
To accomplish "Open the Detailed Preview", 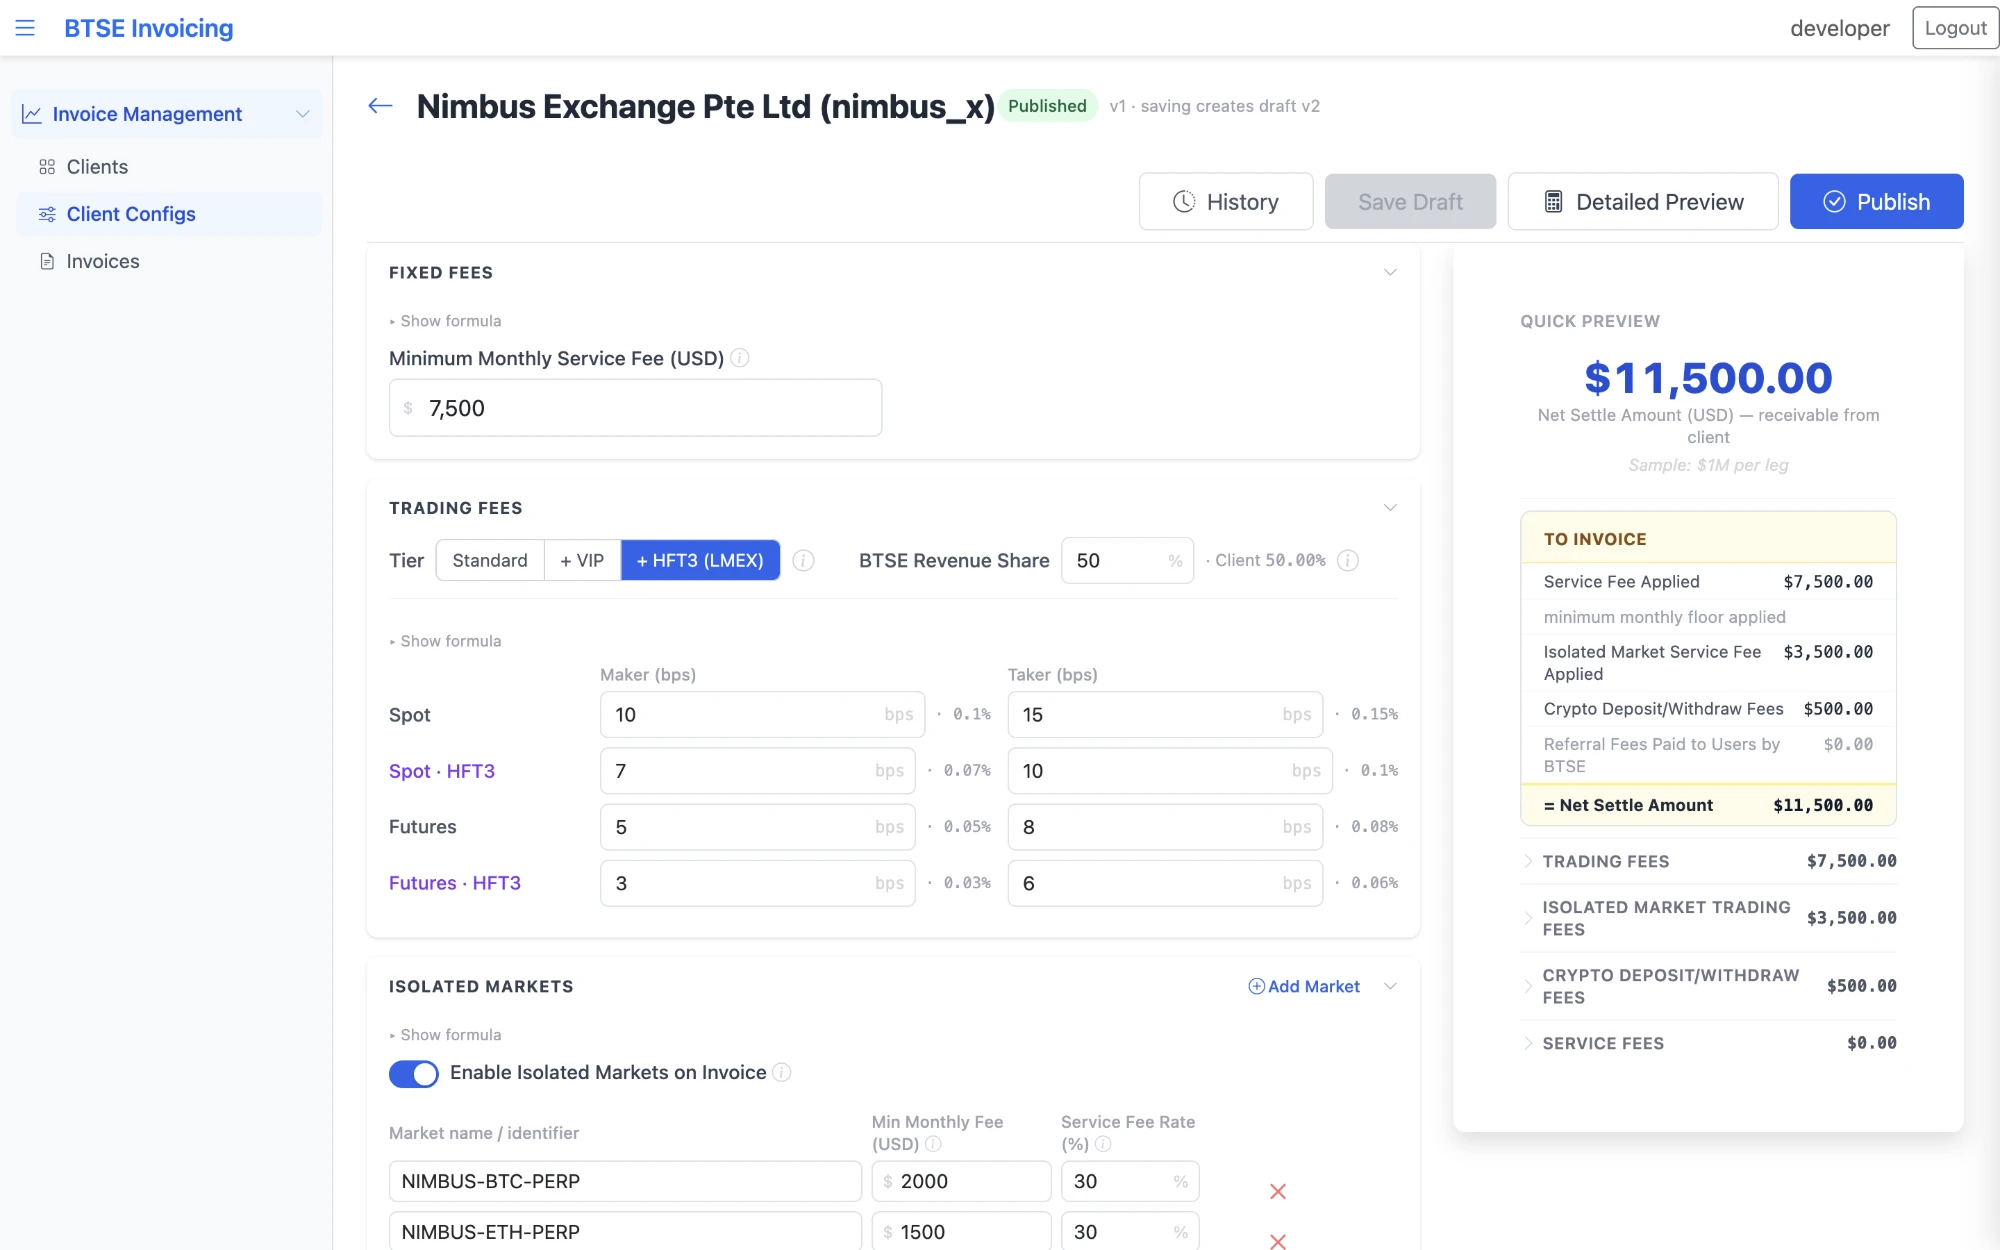I will [1643, 202].
